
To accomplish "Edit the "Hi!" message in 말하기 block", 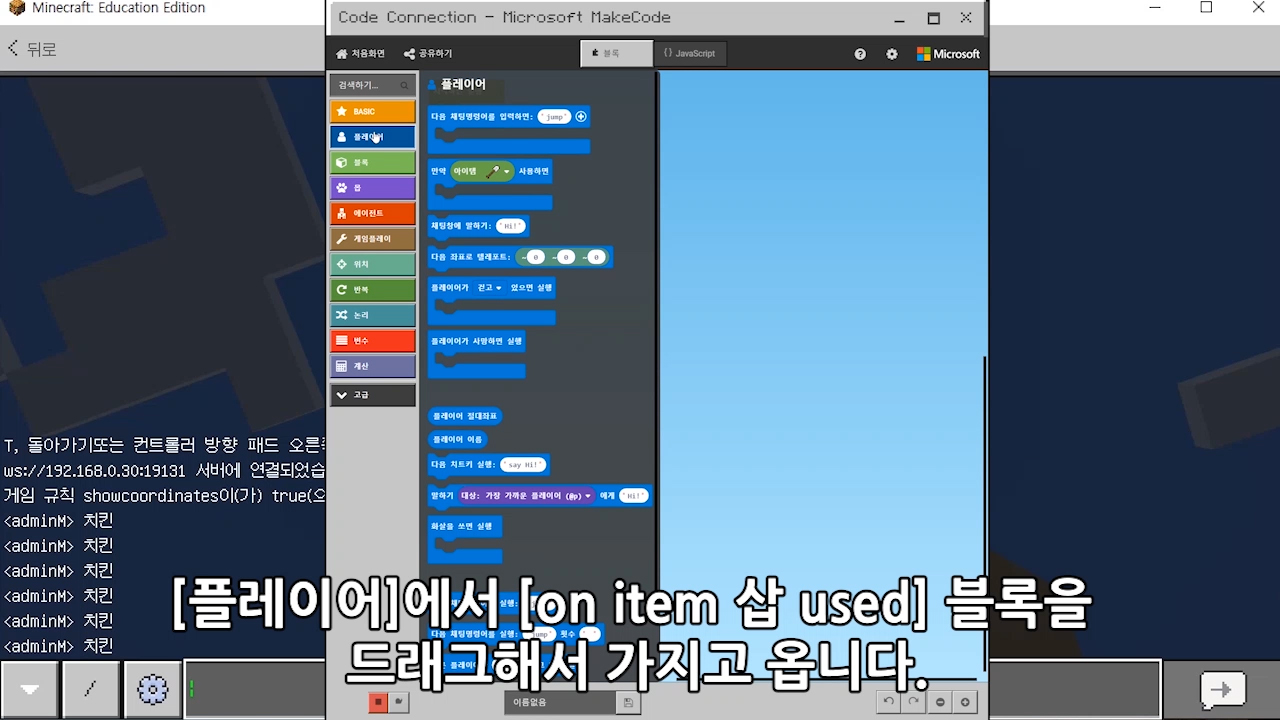I will 633,496.
